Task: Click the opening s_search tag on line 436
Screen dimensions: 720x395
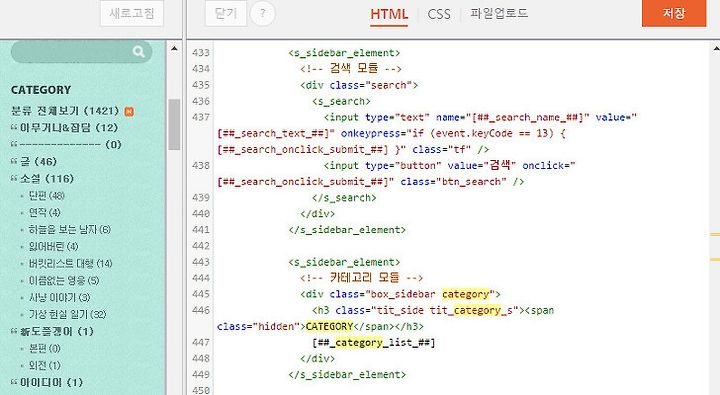Action: point(341,101)
